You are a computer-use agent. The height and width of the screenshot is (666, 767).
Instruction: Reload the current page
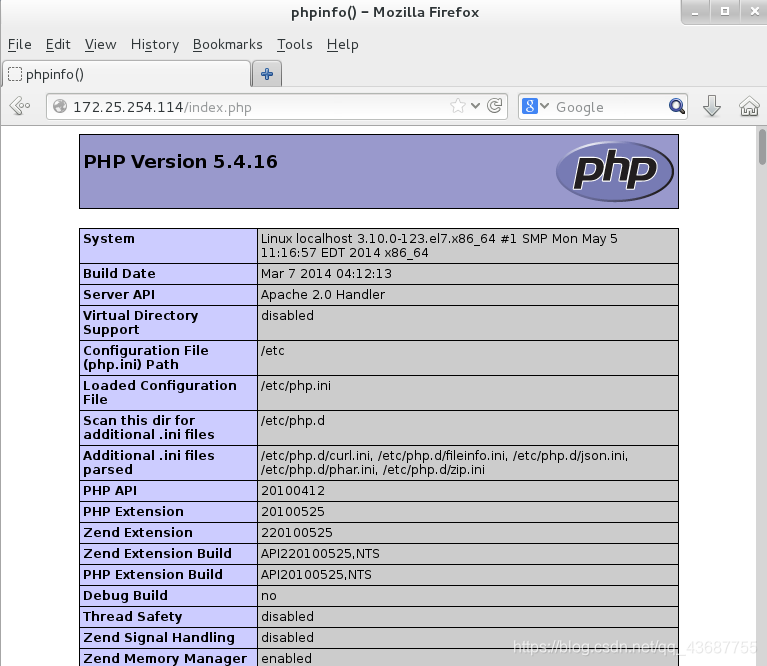coord(495,106)
